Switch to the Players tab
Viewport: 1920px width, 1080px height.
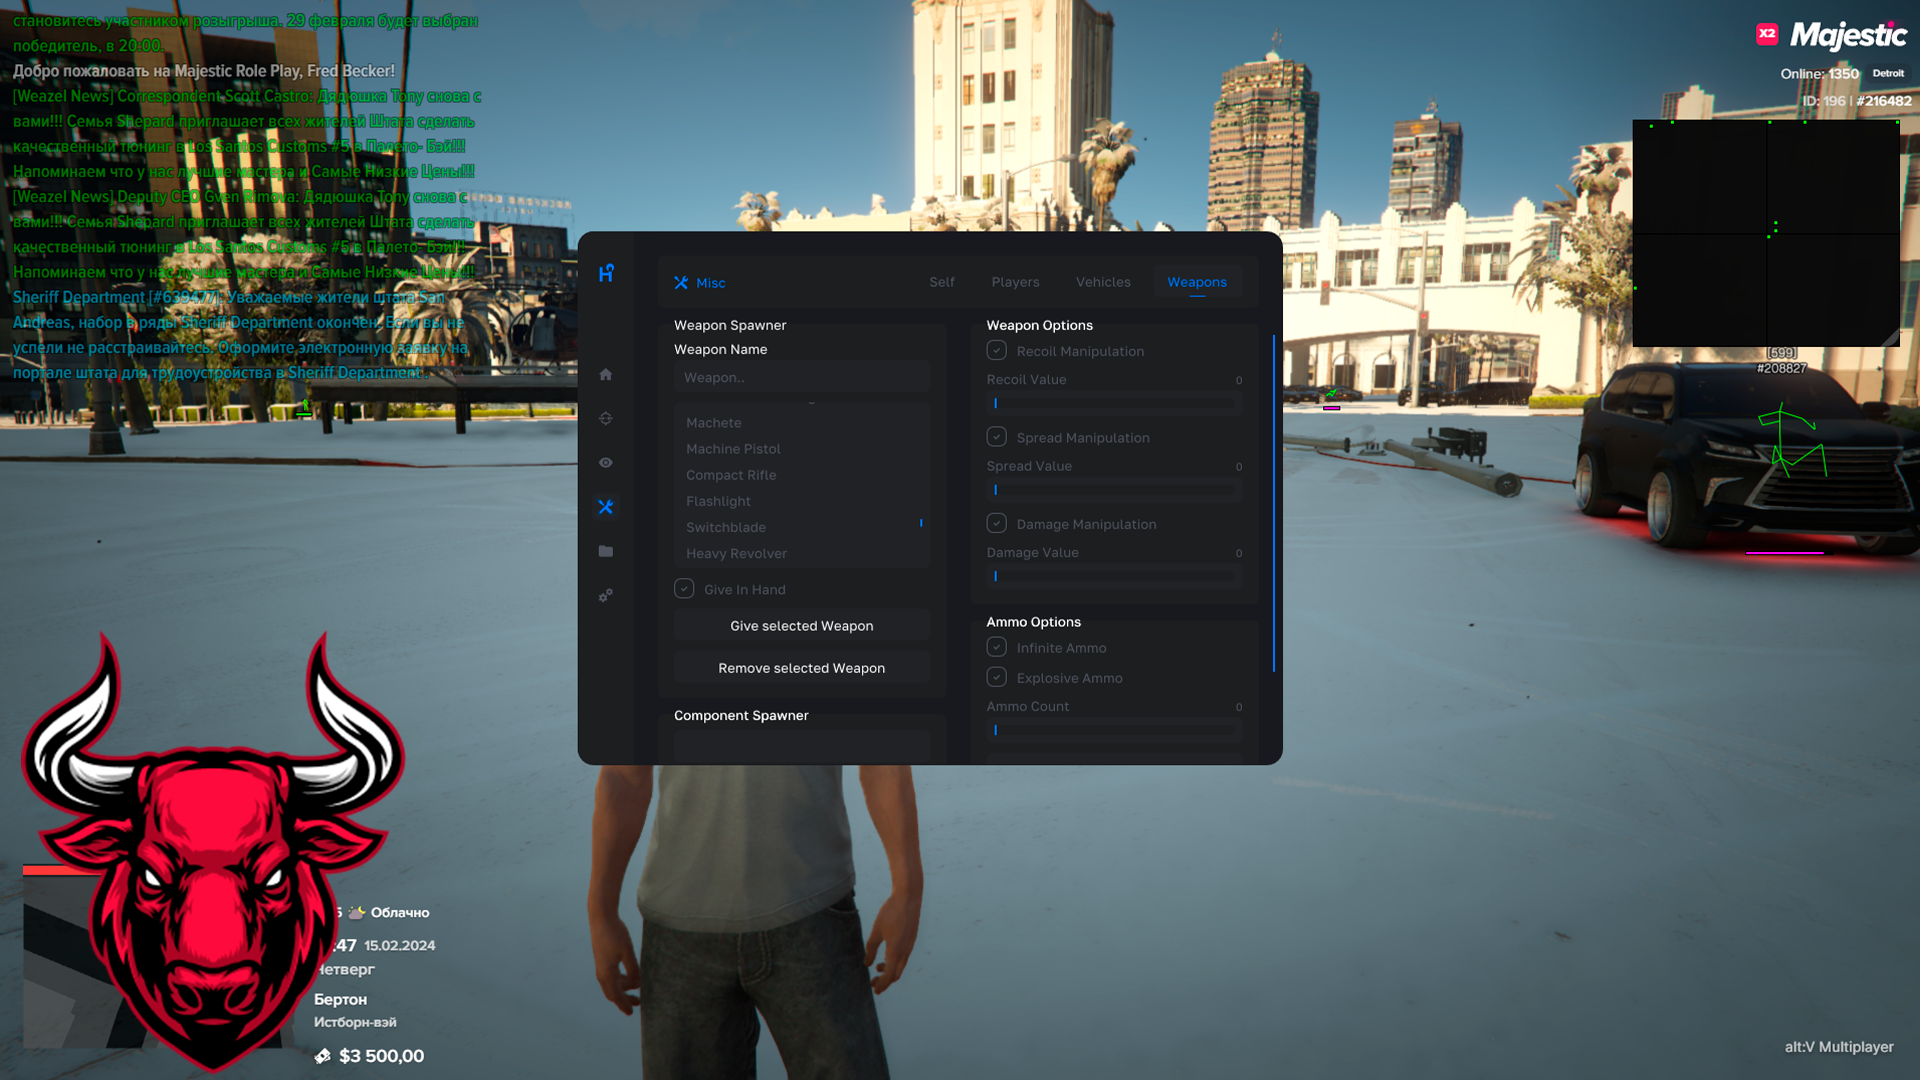1015,282
